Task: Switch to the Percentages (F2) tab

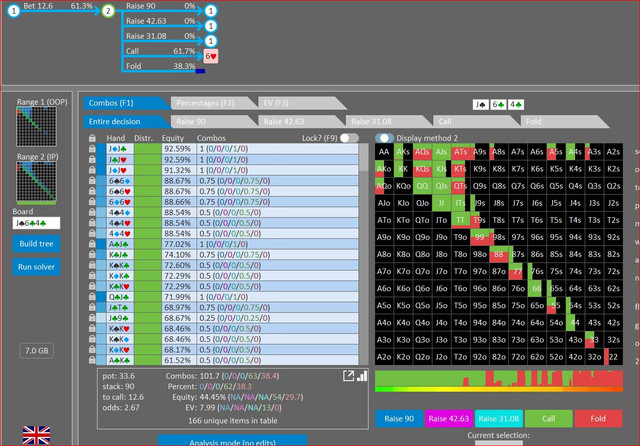Action: 211,103
